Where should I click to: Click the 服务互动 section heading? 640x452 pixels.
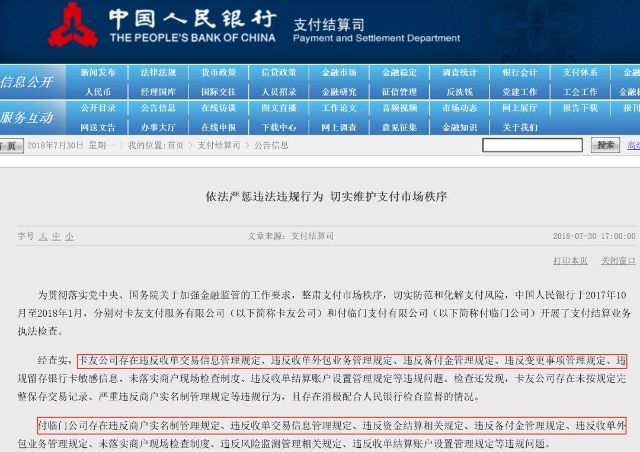coord(27,118)
